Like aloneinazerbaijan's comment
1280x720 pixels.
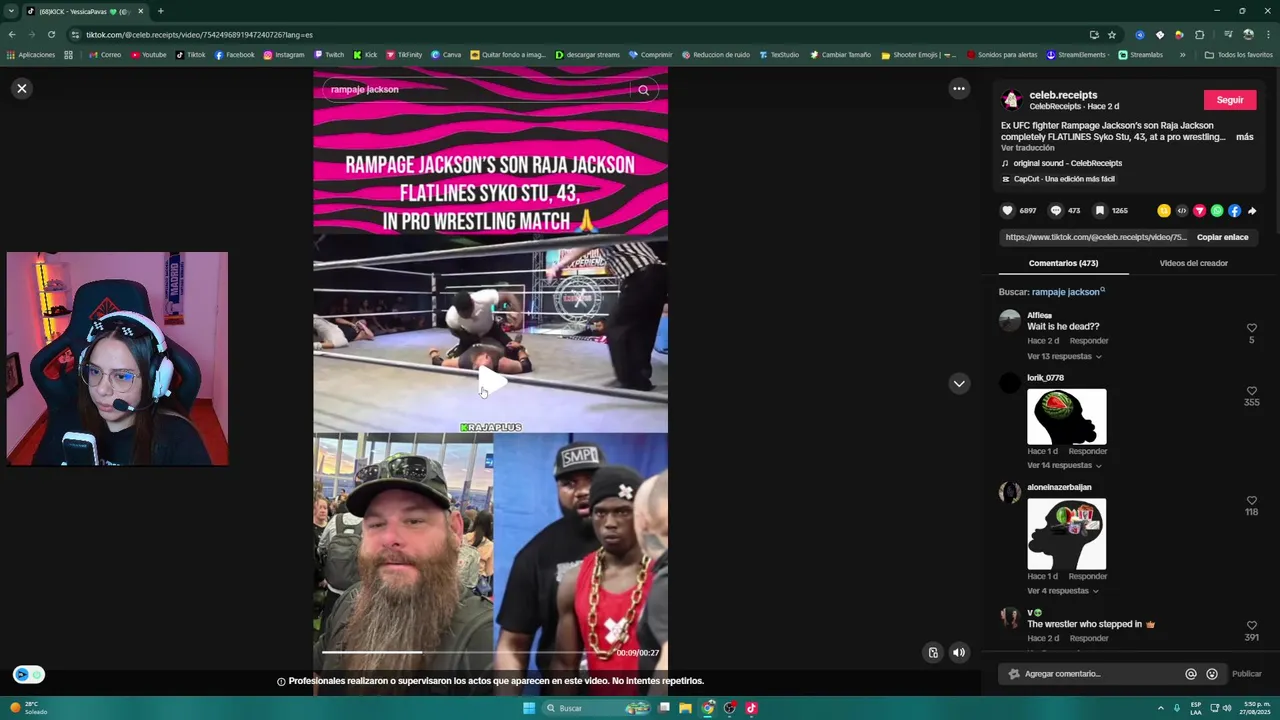point(1251,500)
